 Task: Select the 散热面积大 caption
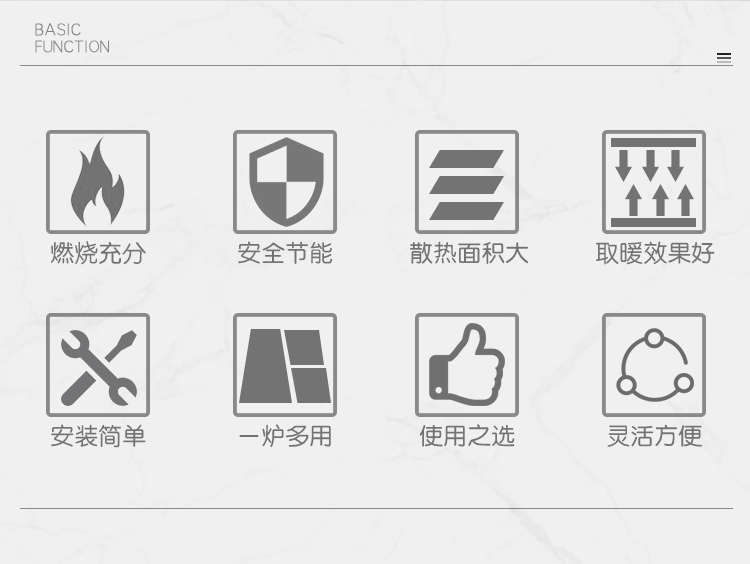[469, 253]
